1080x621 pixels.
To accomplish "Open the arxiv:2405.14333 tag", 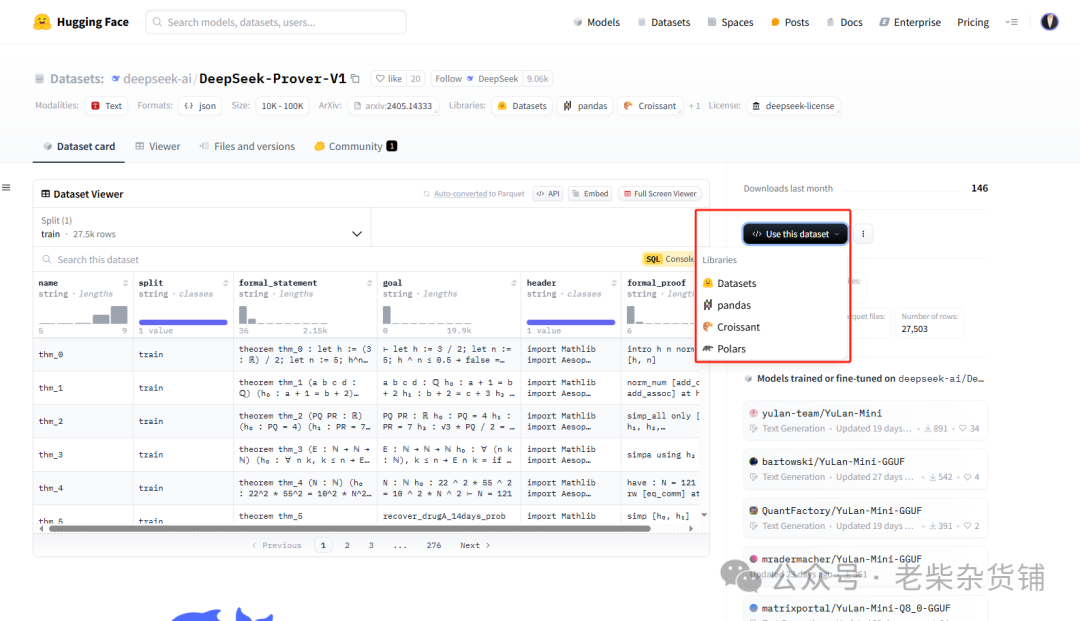I will (393, 105).
